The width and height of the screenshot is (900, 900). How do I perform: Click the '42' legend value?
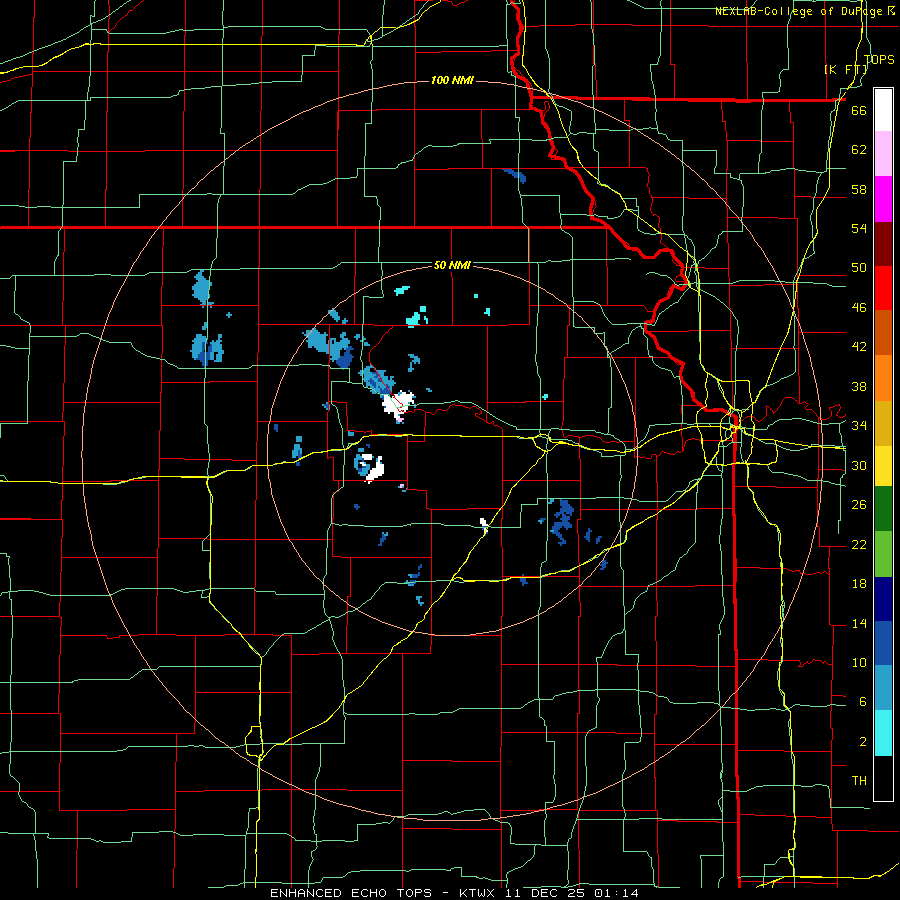(x=859, y=347)
